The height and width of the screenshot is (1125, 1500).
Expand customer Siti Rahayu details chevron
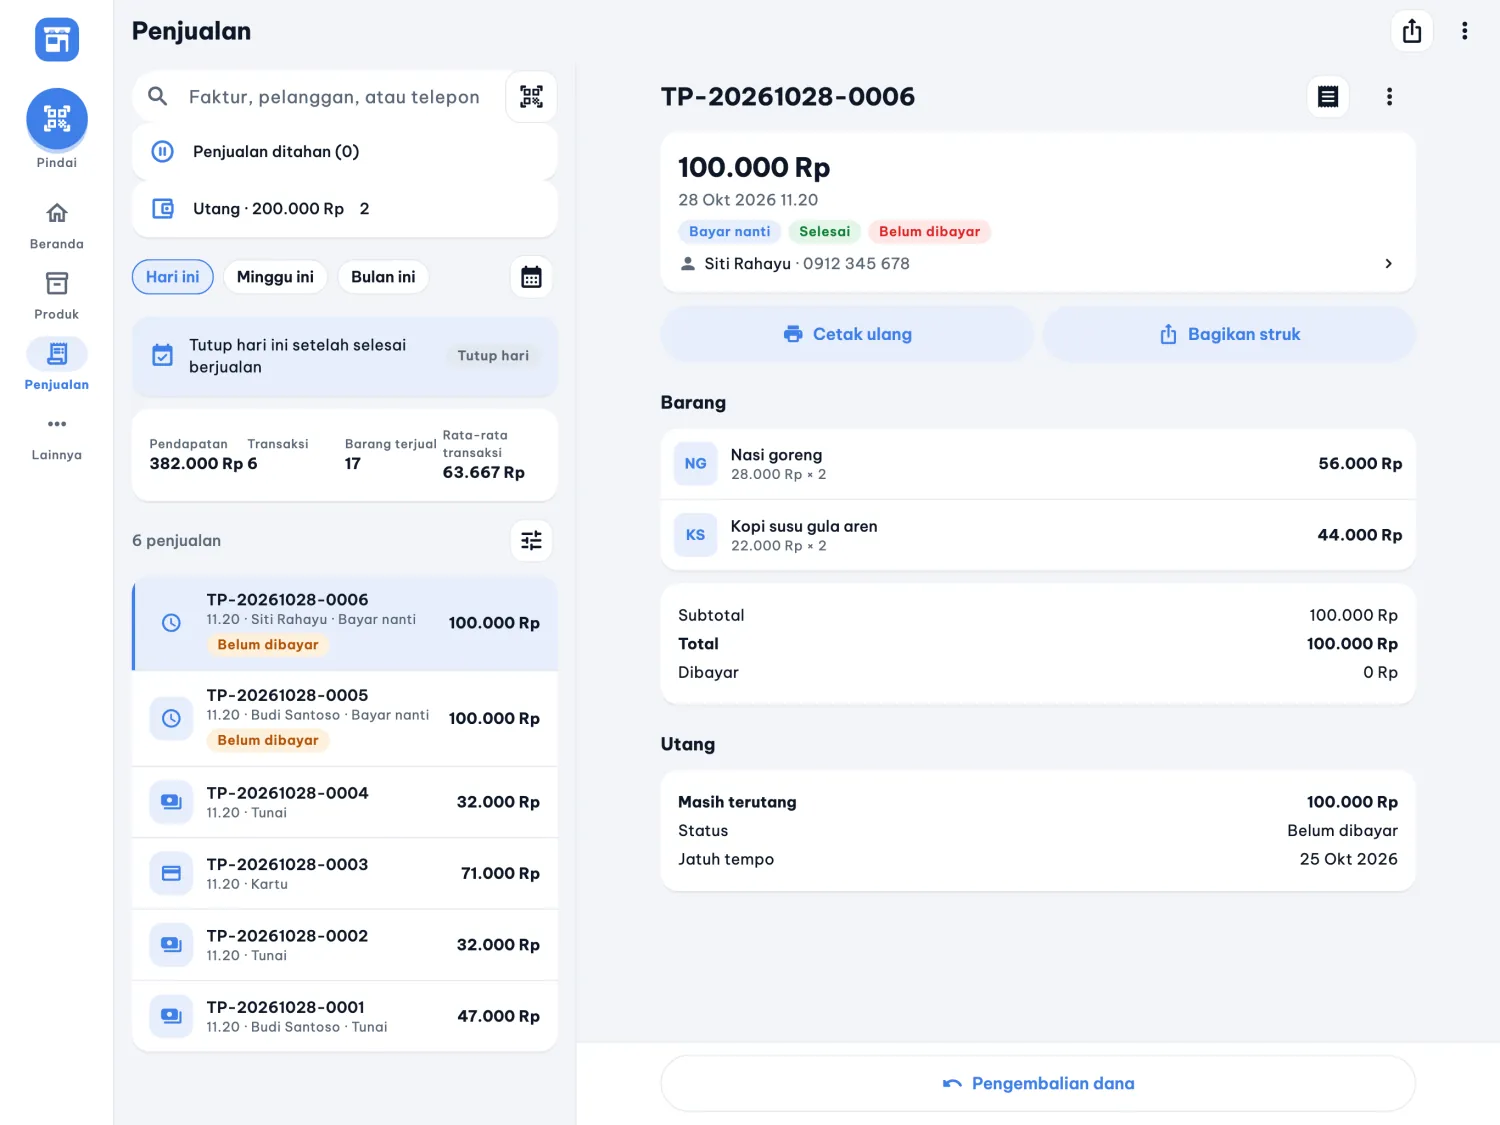tap(1388, 263)
